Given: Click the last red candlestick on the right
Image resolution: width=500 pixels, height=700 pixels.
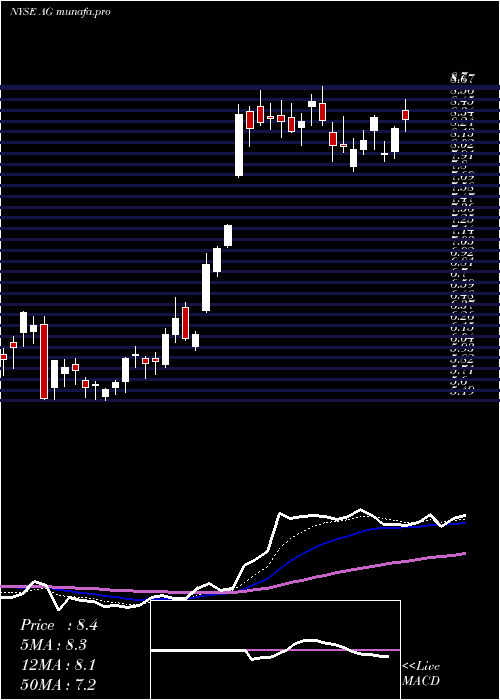Looking at the screenshot, I should [x=405, y=115].
